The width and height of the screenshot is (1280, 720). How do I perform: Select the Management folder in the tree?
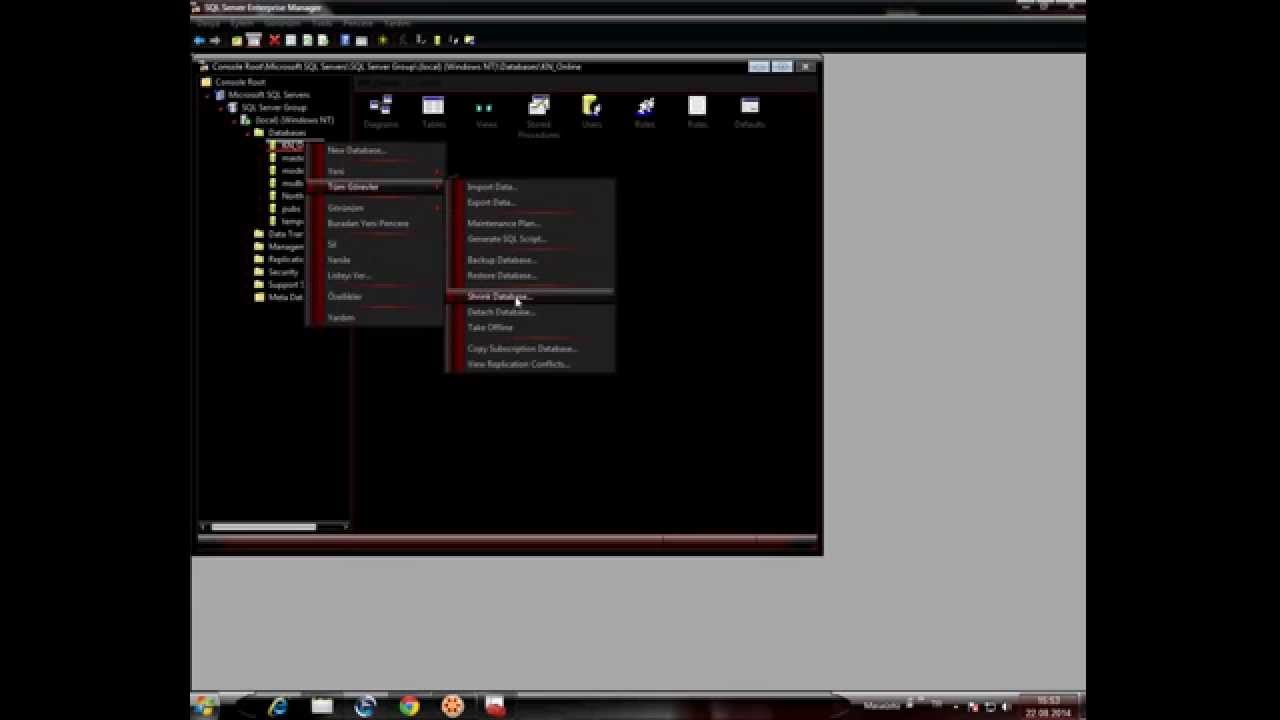point(285,247)
